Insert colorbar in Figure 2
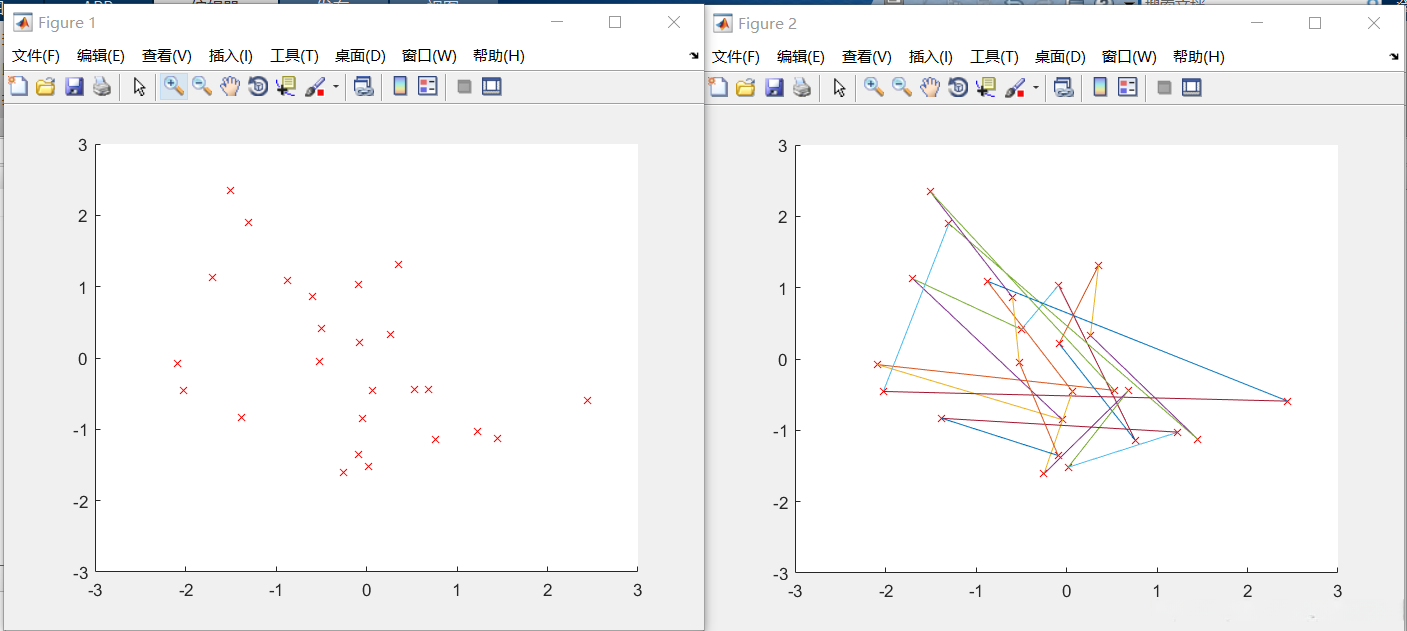Viewport: 1407px width, 631px height. click(x=1100, y=88)
